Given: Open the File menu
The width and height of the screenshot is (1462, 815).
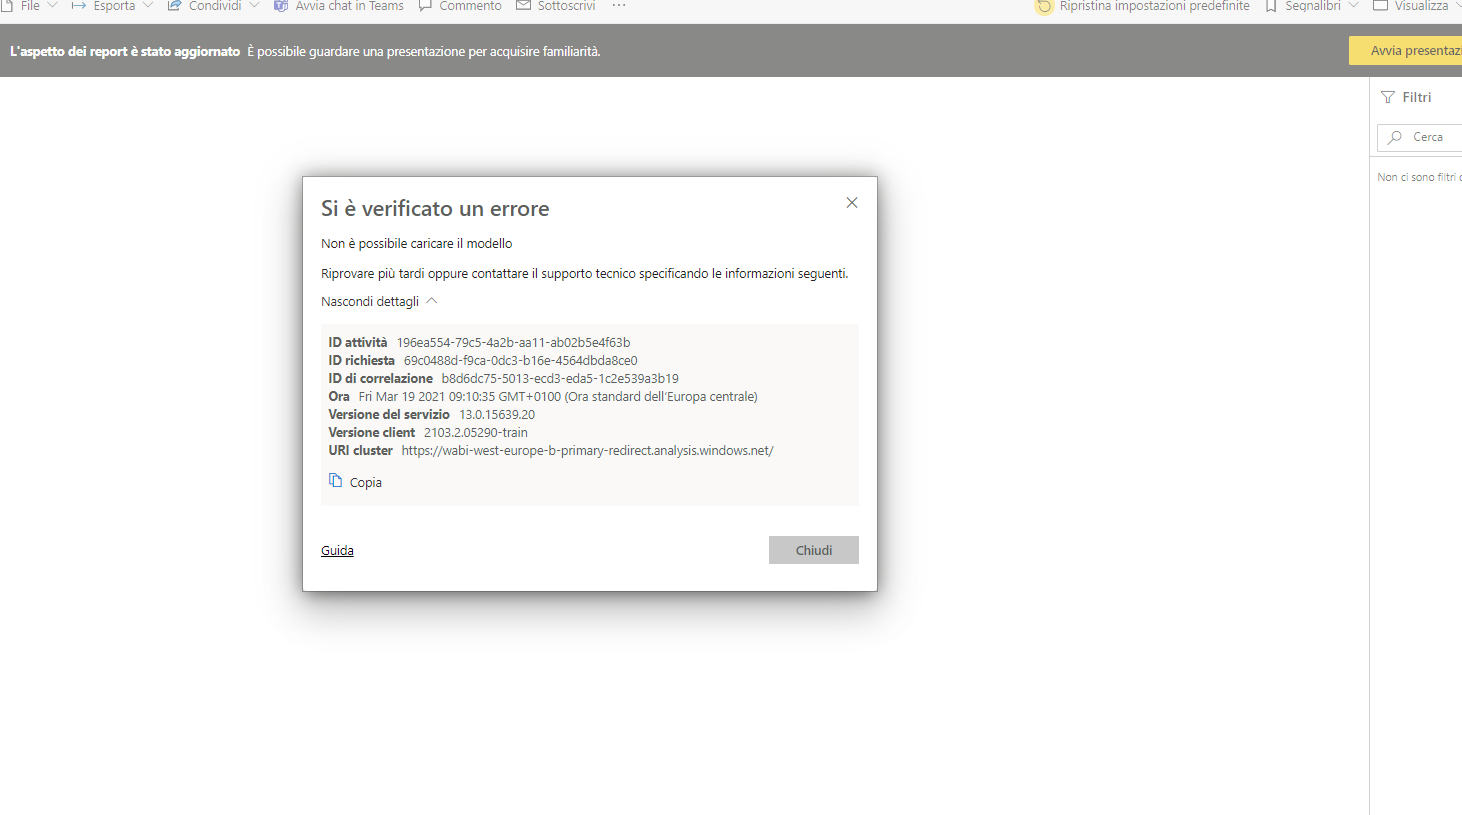Looking at the screenshot, I should click(30, 6).
